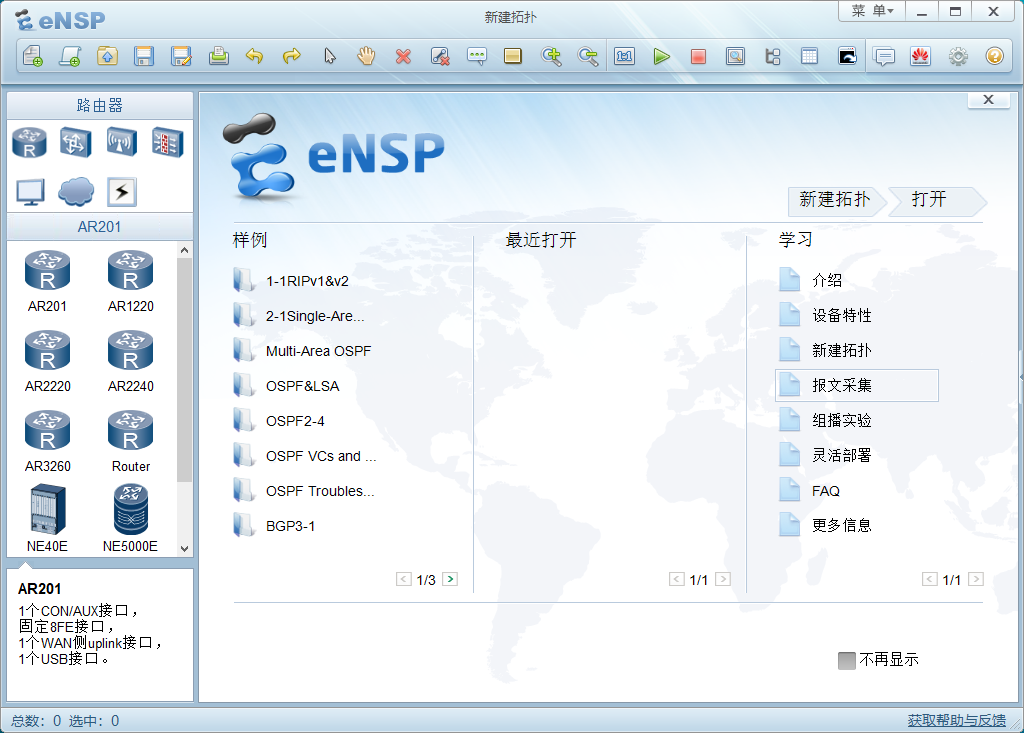Image resolution: width=1024 pixels, height=733 pixels.
Task: Click the 1:1 fit-to-size icon
Action: coord(624,56)
